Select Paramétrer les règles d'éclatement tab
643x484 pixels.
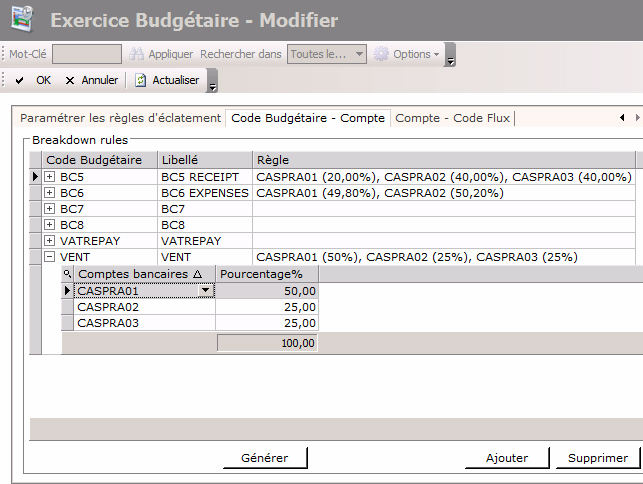[x=120, y=118]
